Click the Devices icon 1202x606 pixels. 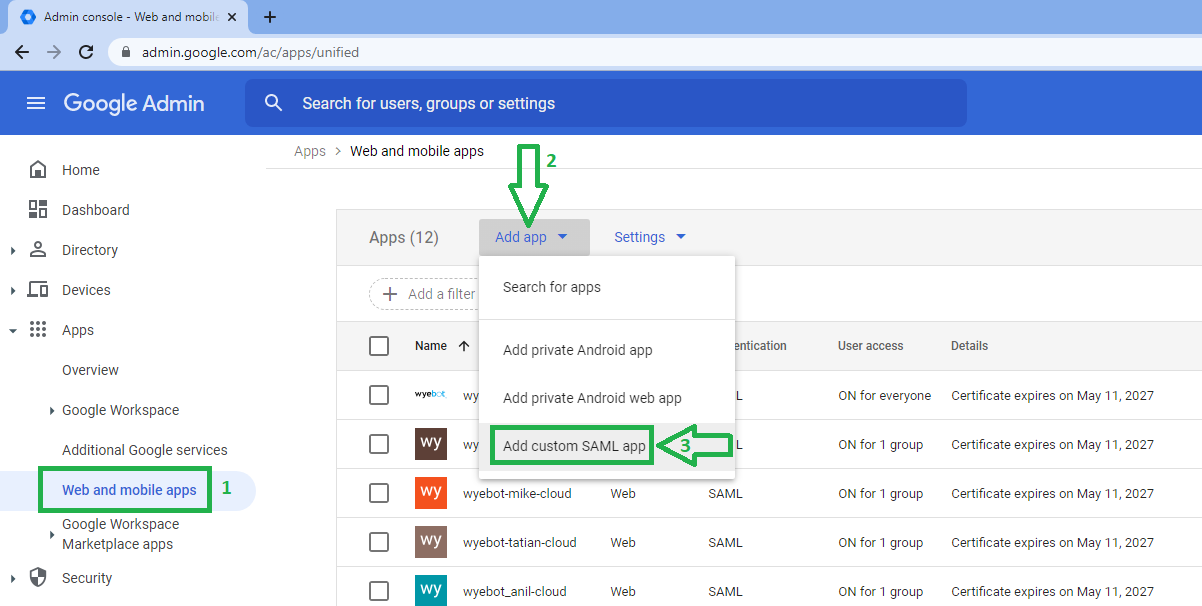38,290
